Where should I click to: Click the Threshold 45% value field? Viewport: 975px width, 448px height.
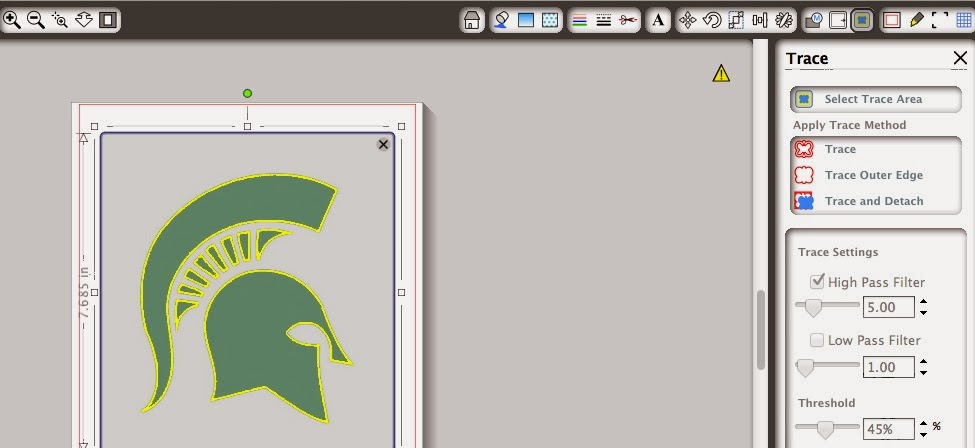click(x=889, y=429)
